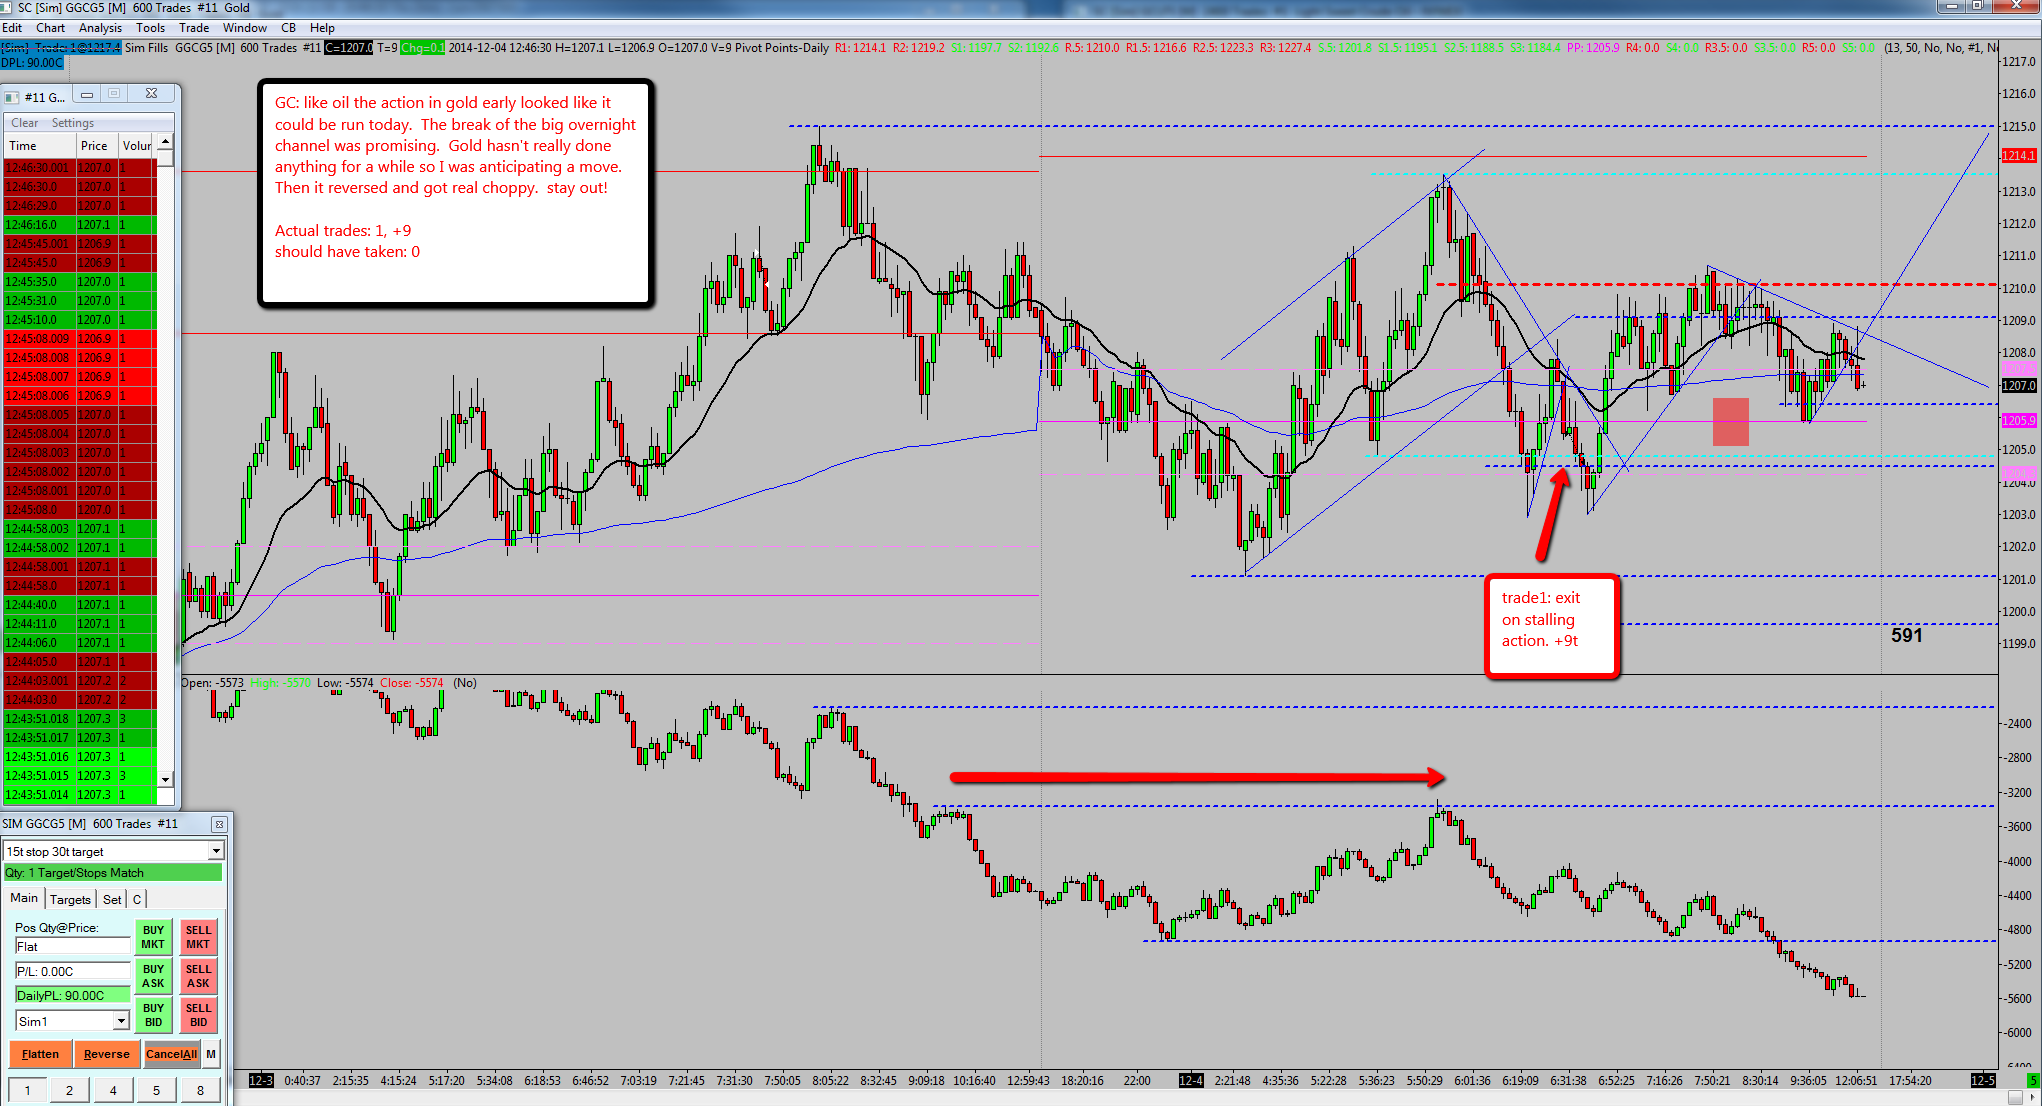
Task: Minimize the #11 G... Time and Sales window
Action: pyautogui.click(x=87, y=94)
